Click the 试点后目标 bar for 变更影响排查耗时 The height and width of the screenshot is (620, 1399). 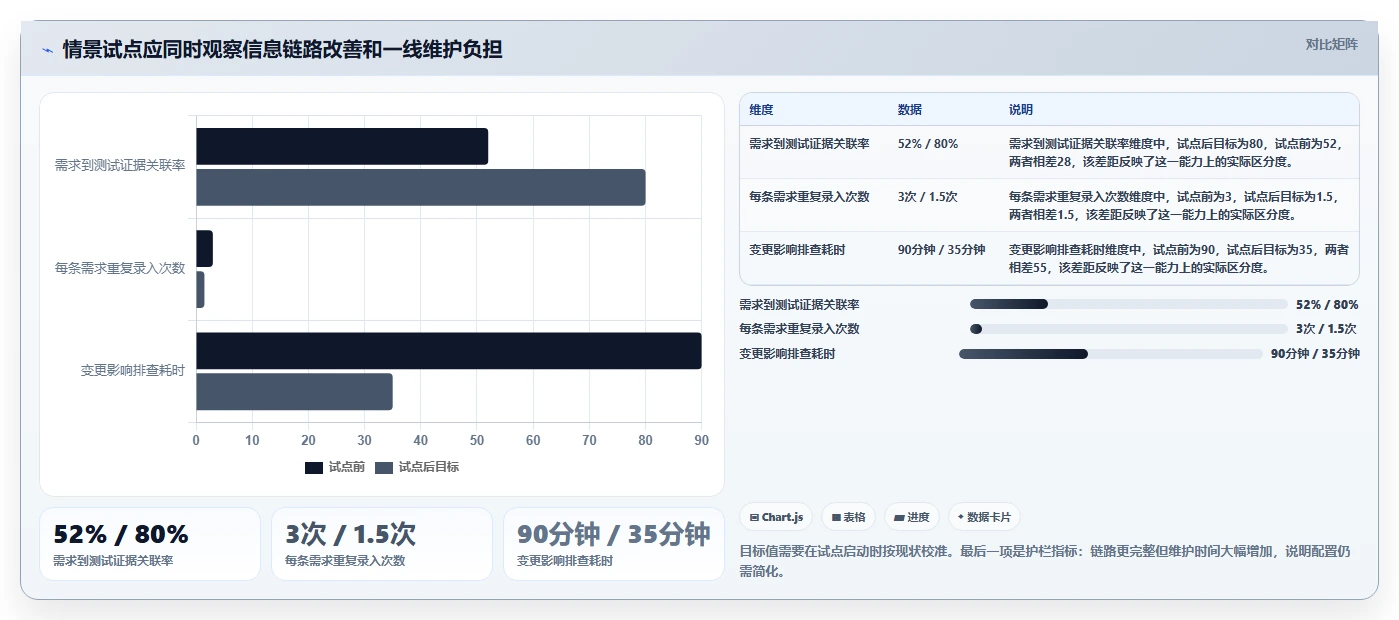click(x=294, y=392)
